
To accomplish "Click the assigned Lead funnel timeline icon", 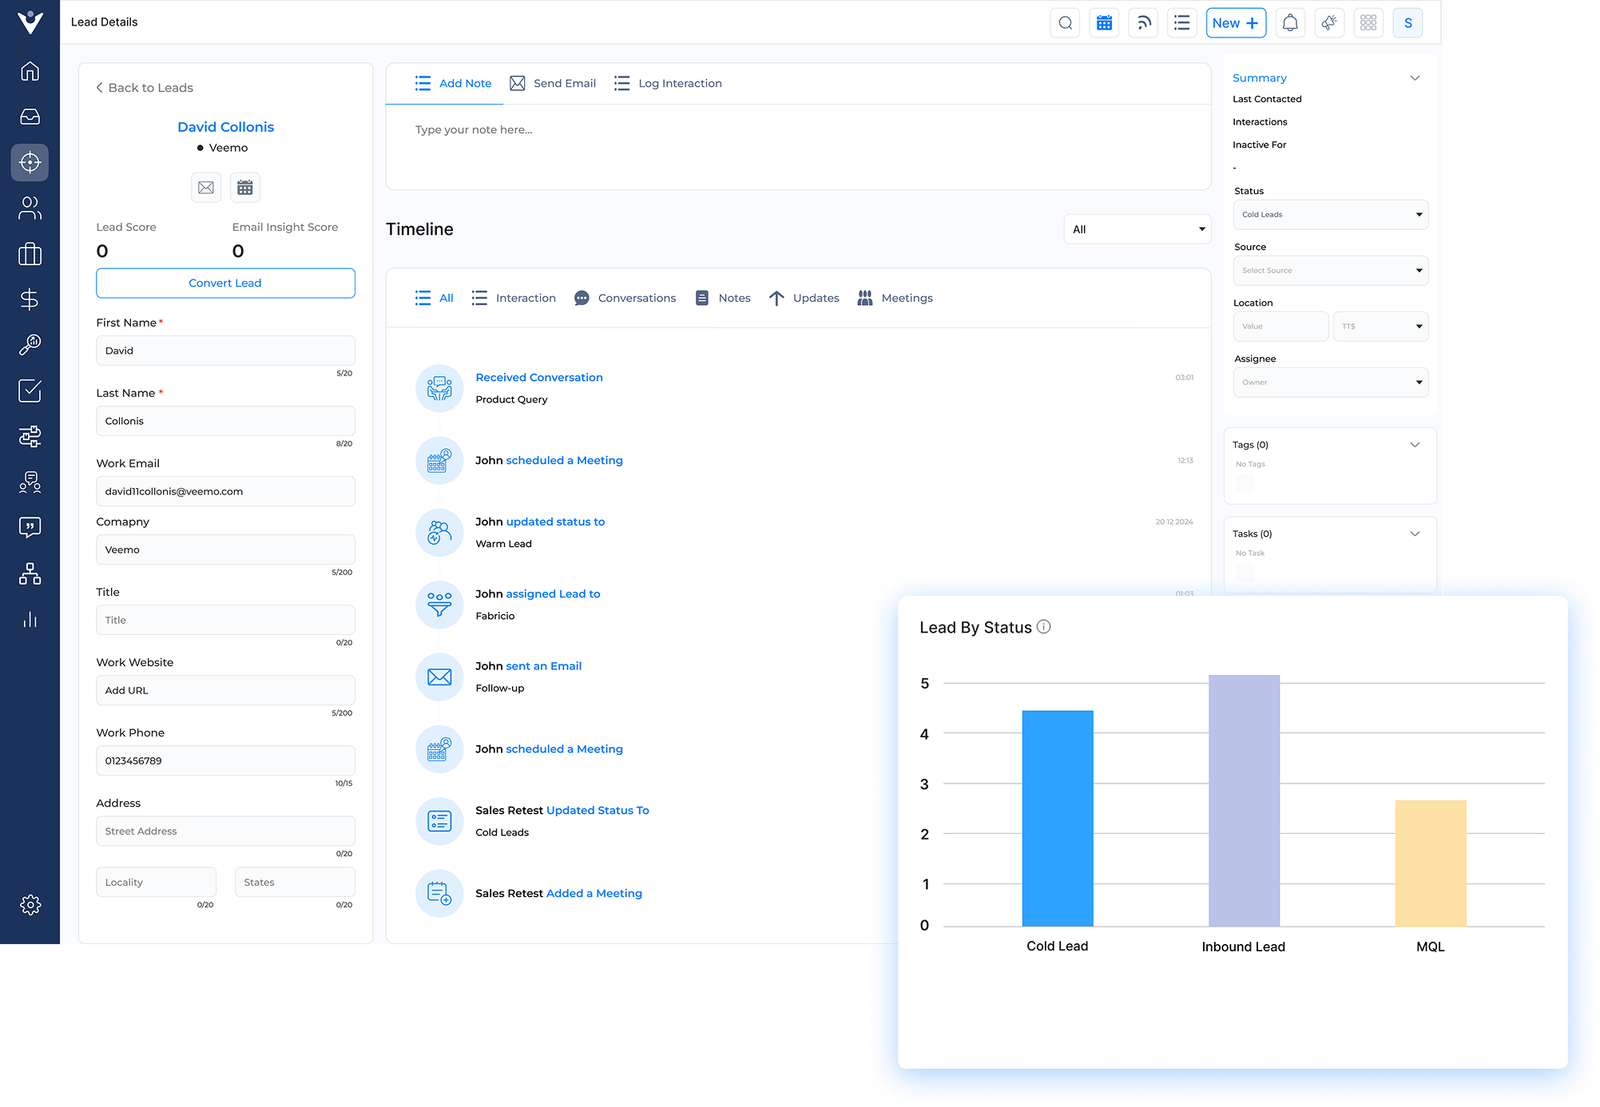I will tap(439, 604).
